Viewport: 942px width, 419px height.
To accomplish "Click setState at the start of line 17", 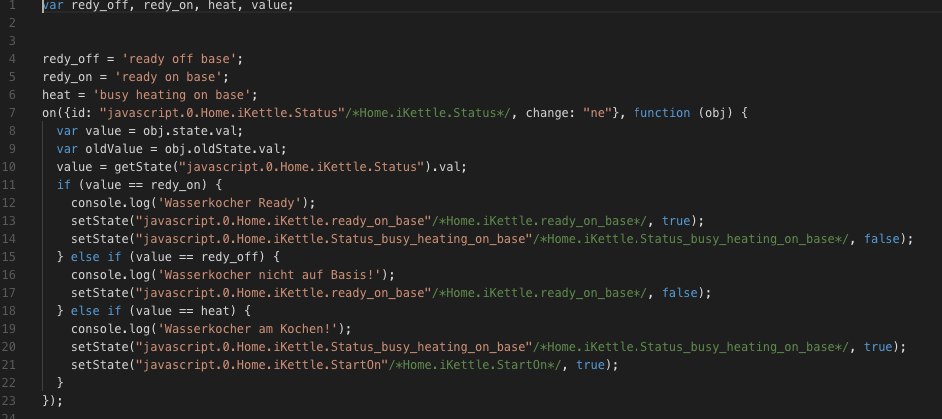I will 100,293.
